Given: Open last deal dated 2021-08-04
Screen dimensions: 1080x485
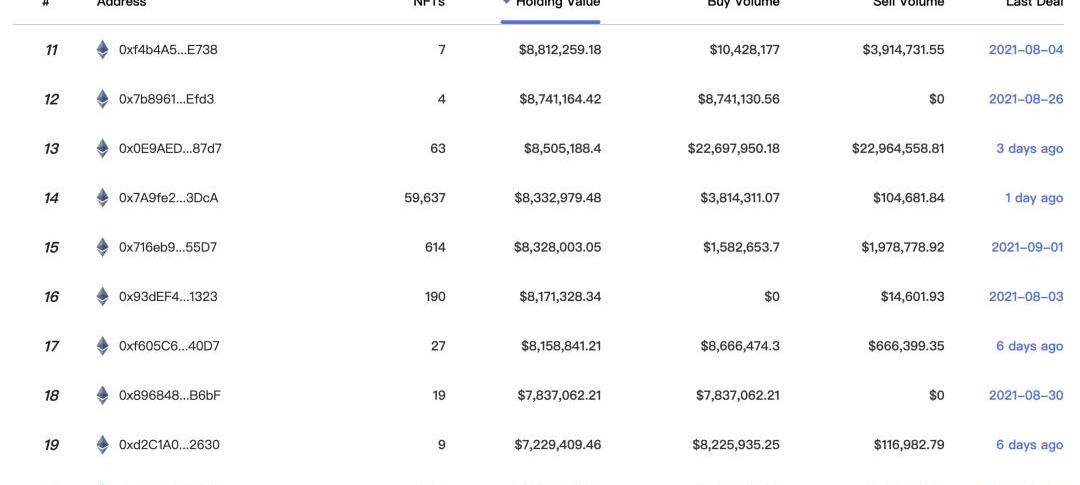Looking at the screenshot, I should [x=1026, y=50].
